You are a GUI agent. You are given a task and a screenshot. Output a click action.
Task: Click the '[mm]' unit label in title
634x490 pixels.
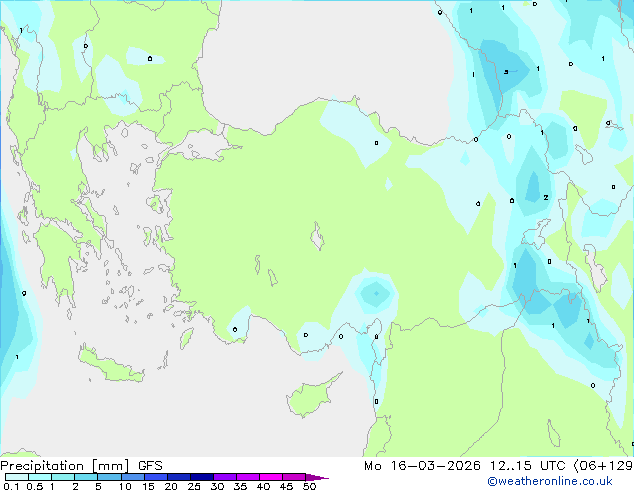[111, 466]
